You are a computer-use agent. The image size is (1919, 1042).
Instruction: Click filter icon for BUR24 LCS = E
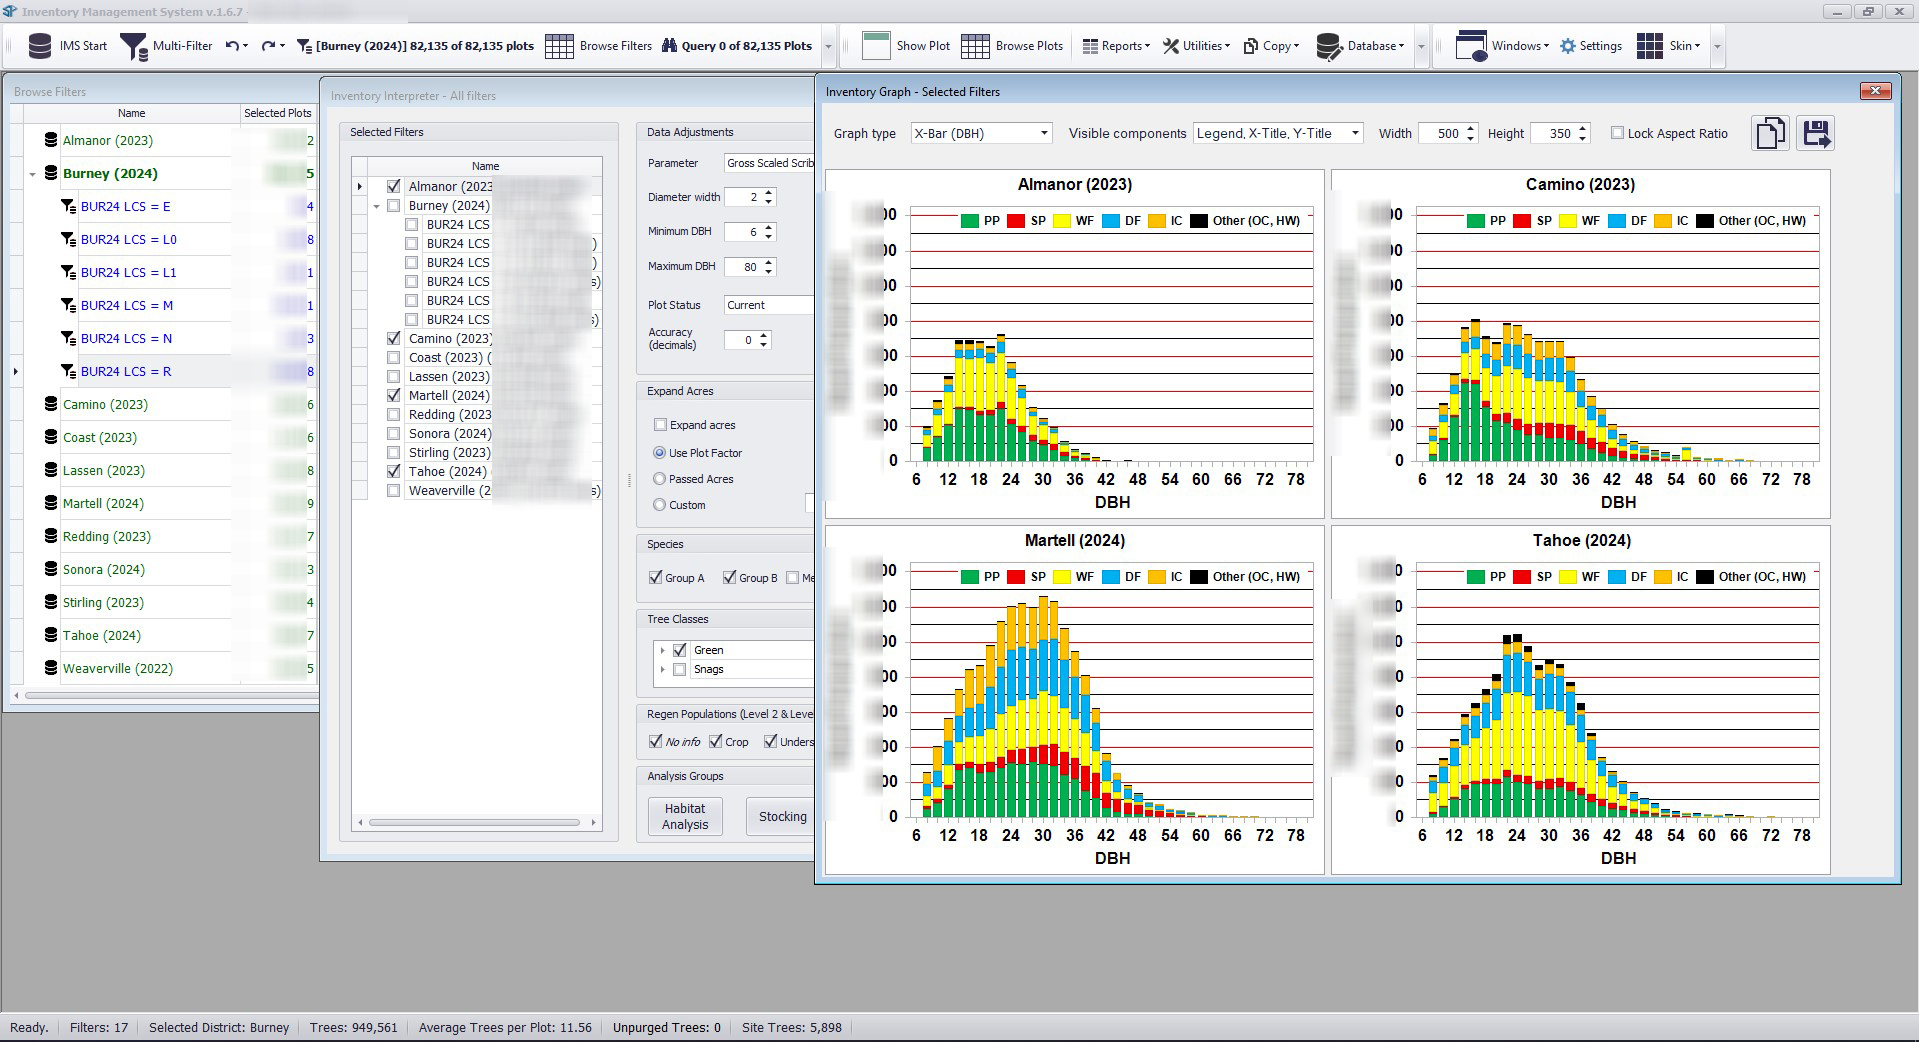click(x=68, y=207)
